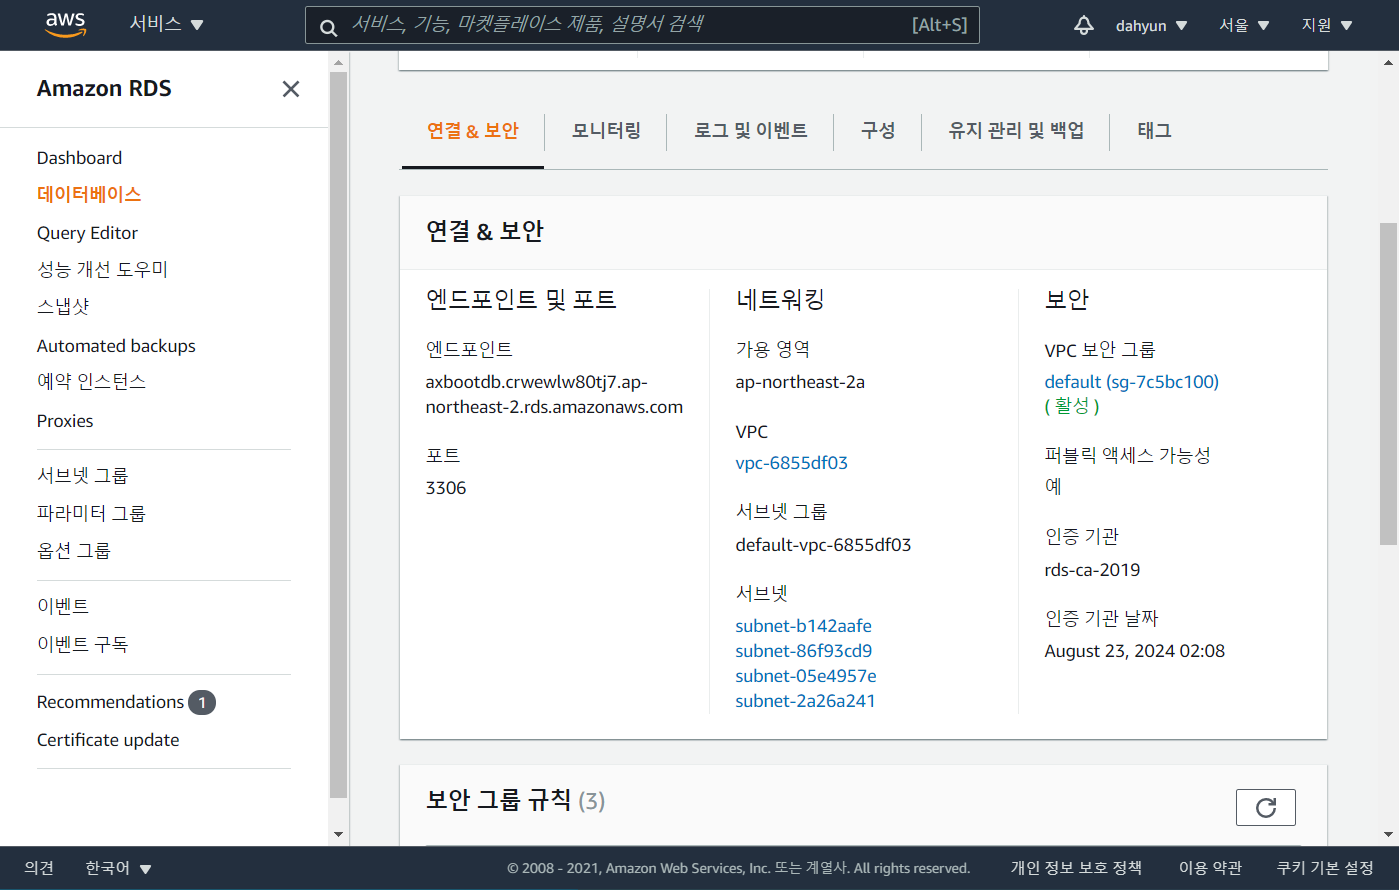Click the August 23, 2024 02:08 date
This screenshot has width=1399, height=890.
(1134, 651)
